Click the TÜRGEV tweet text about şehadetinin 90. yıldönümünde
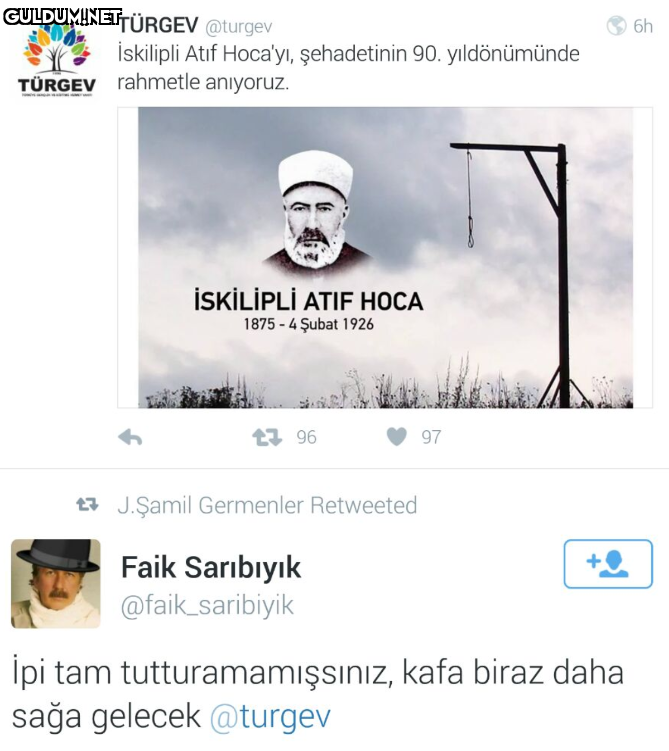This screenshot has width=669, height=751. tap(349, 68)
